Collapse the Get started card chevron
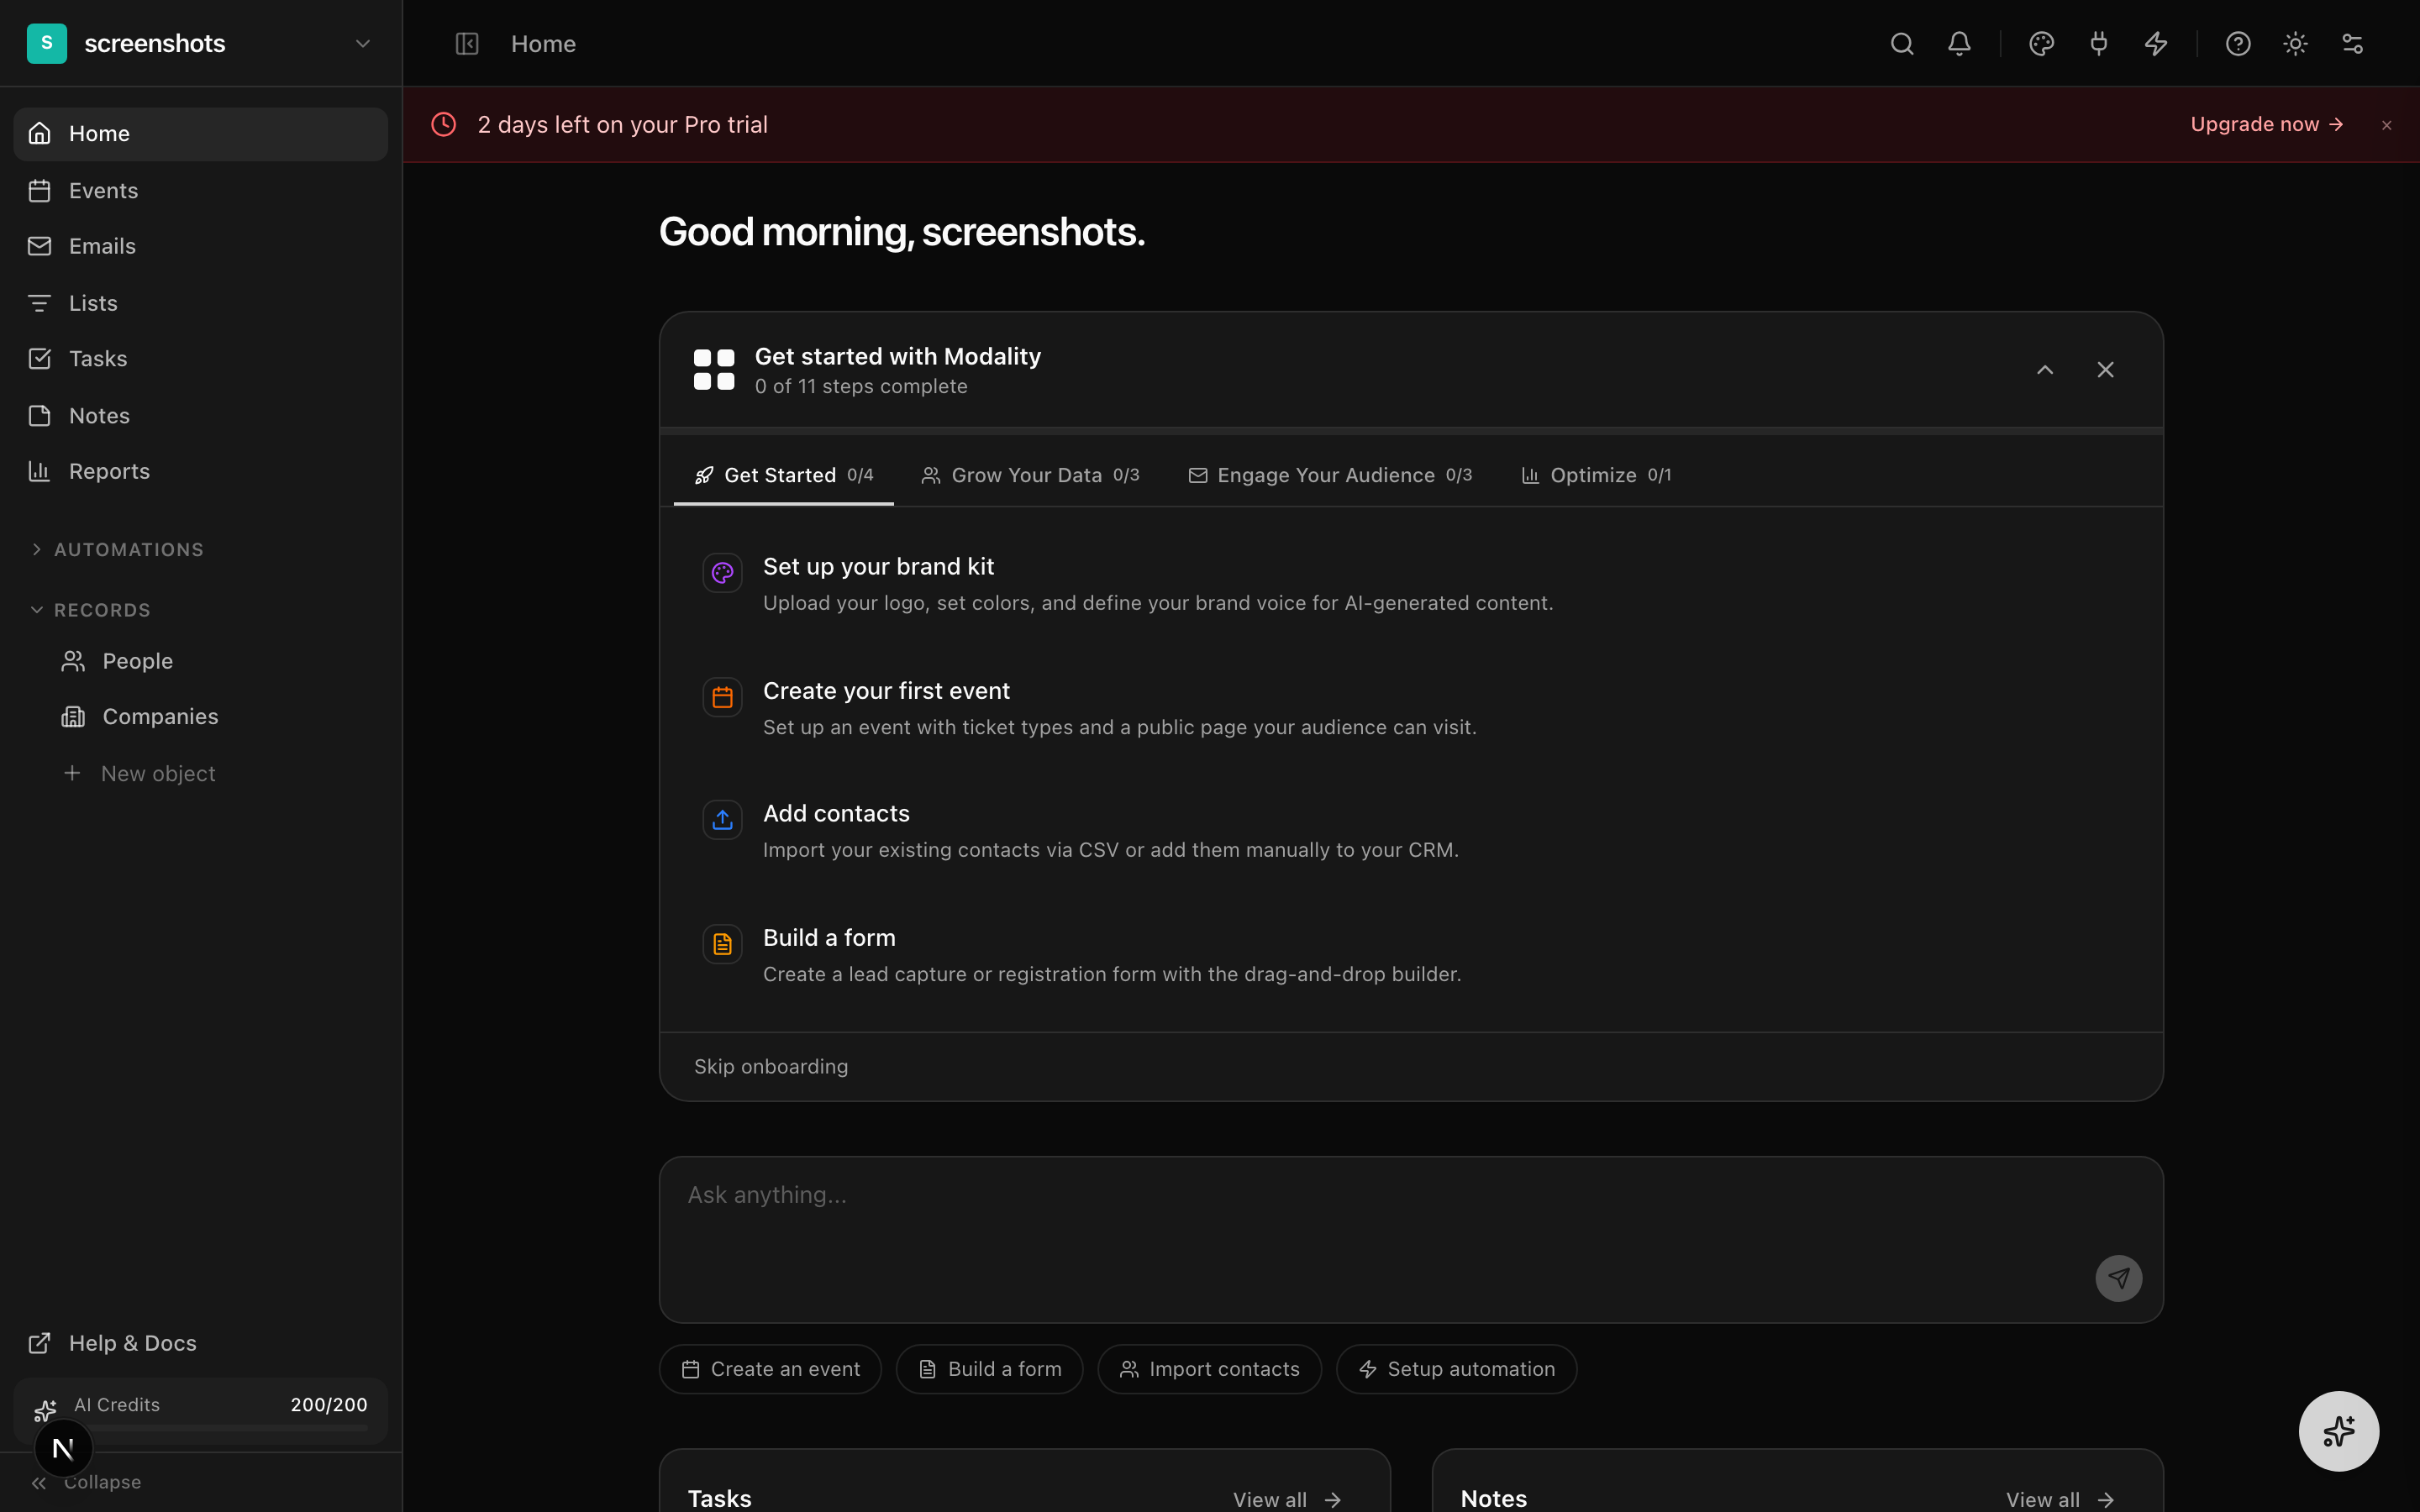Image resolution: width=2420 pixels, height=1512 pixels. tap(2045, 370)
